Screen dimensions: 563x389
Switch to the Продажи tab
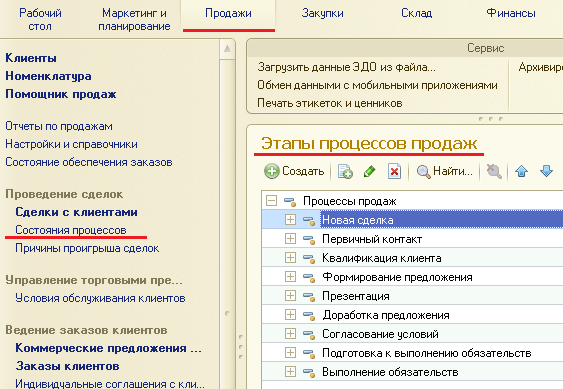[228, 13]
